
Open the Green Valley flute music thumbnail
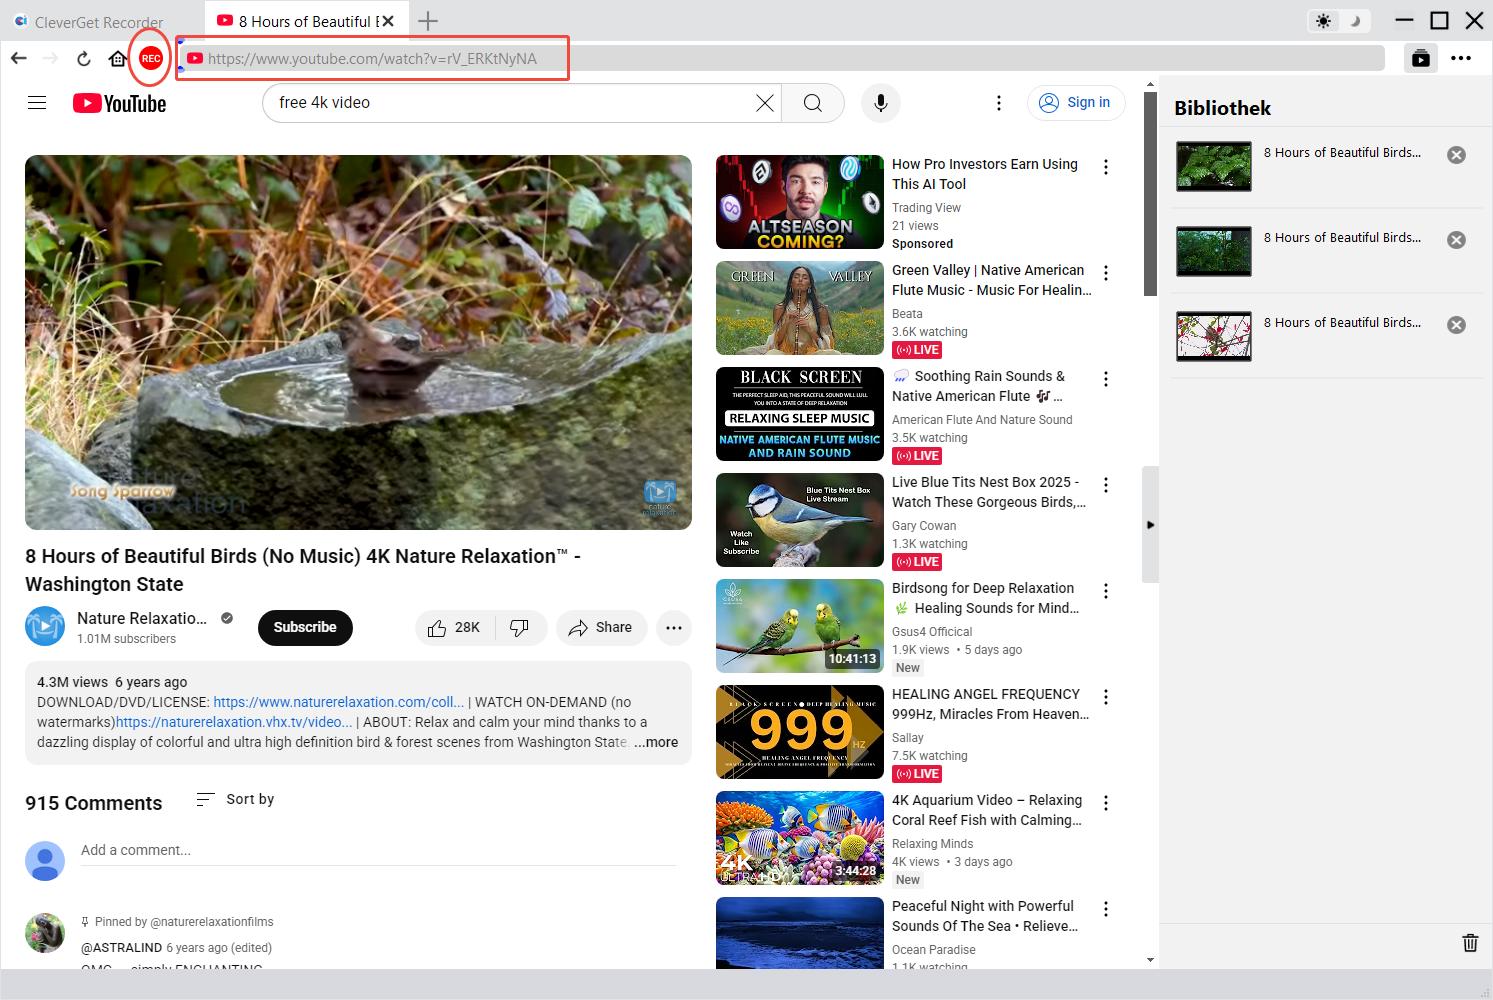point(800,308)
